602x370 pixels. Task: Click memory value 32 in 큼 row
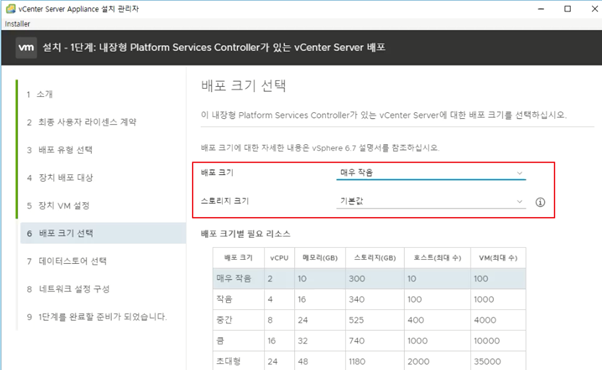pos(303,341)
